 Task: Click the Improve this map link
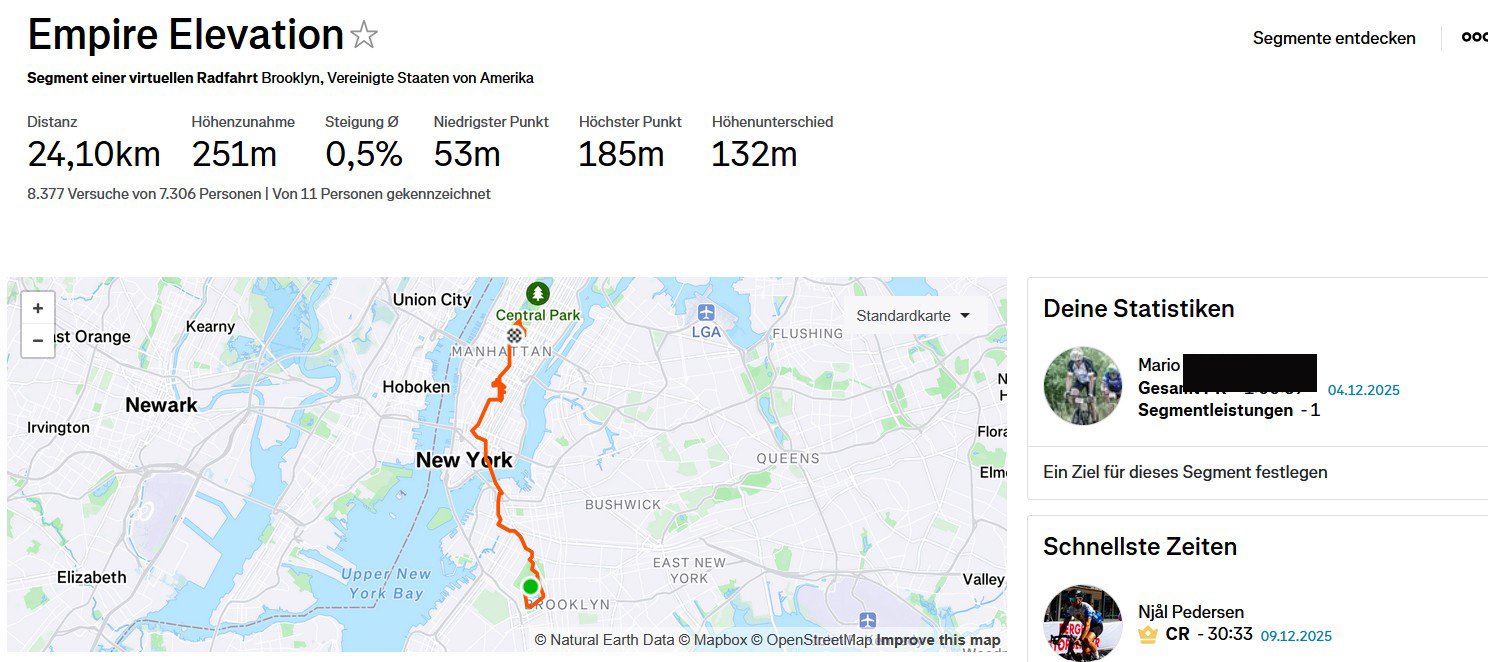(x=938, y=640)
